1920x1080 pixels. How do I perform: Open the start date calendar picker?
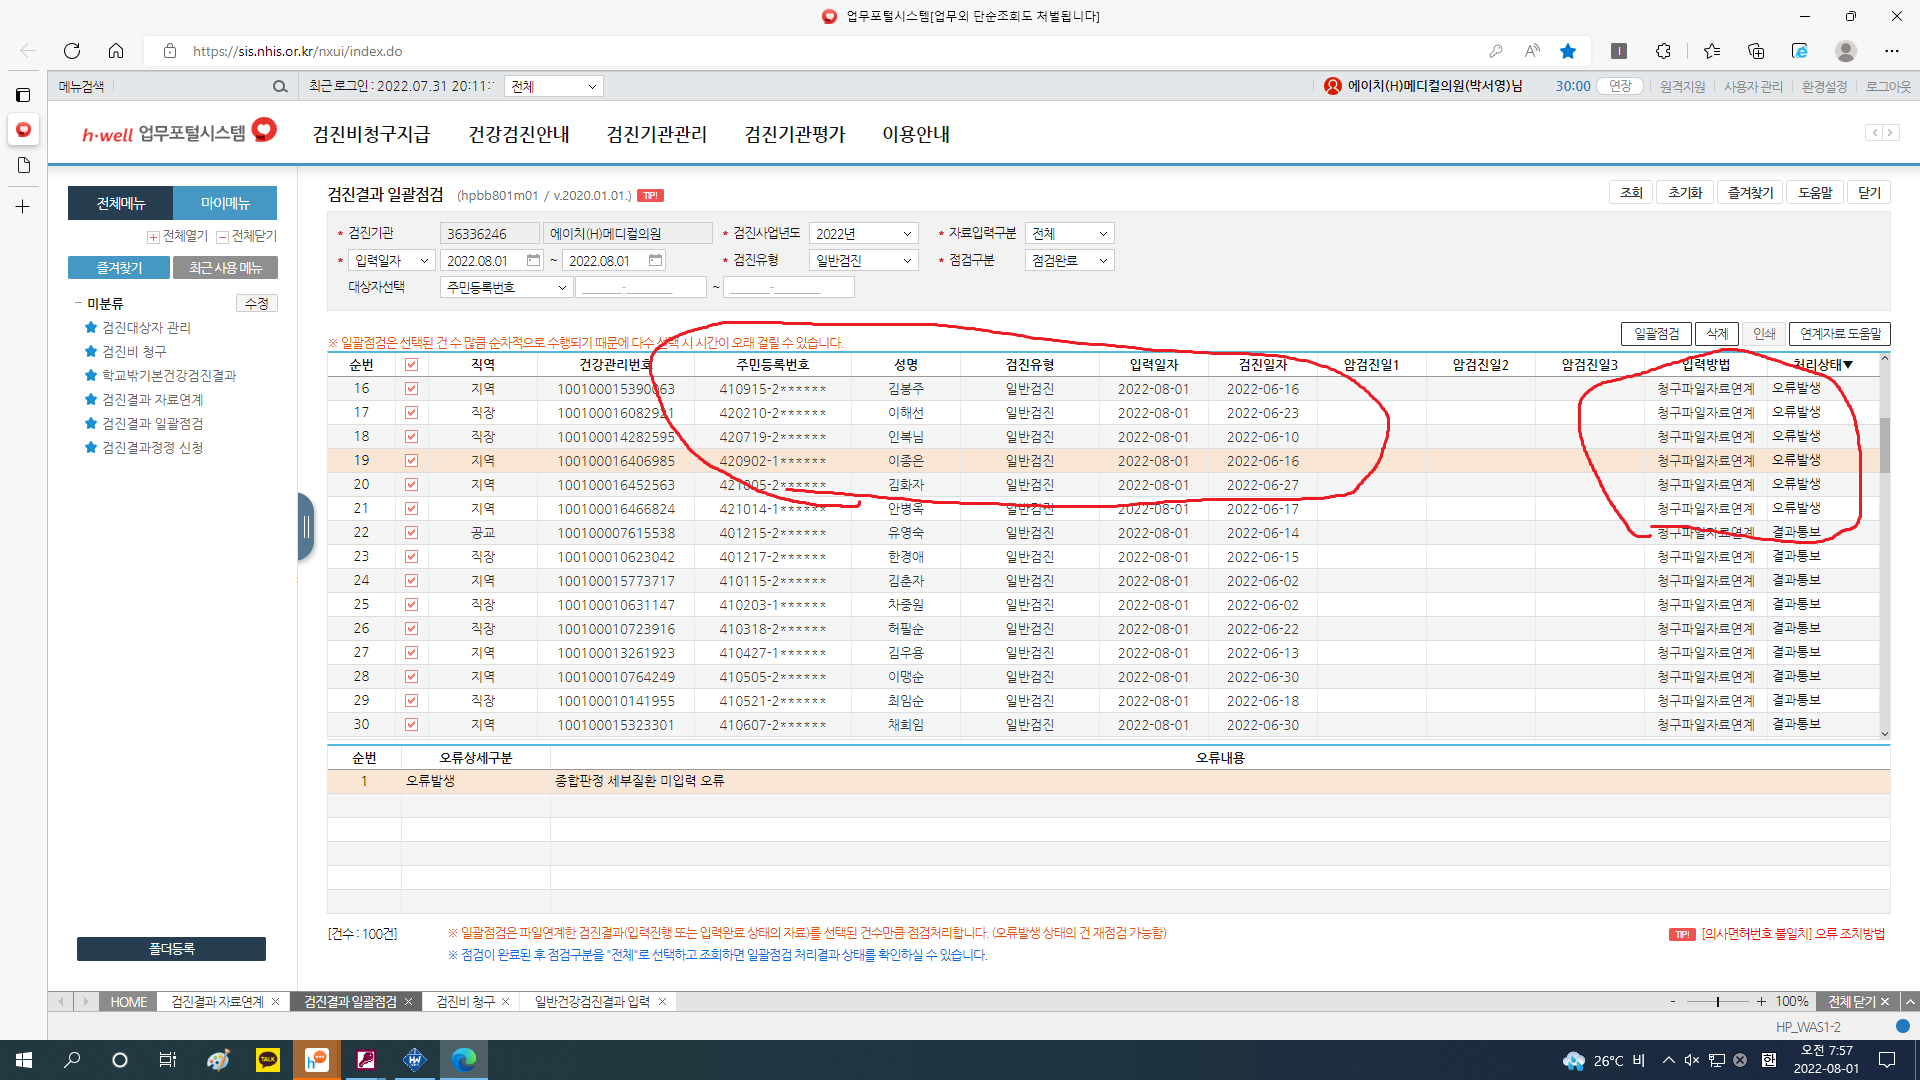coord(533,260)
